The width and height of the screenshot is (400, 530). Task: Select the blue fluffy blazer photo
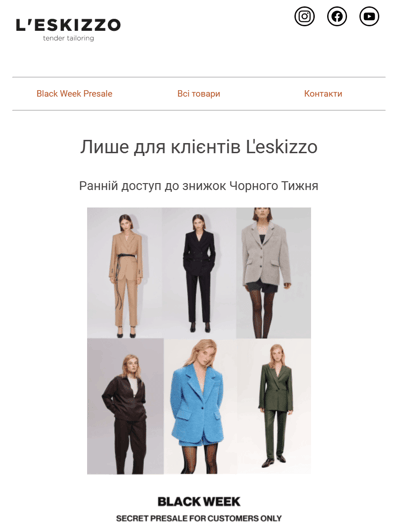[200, 406]
